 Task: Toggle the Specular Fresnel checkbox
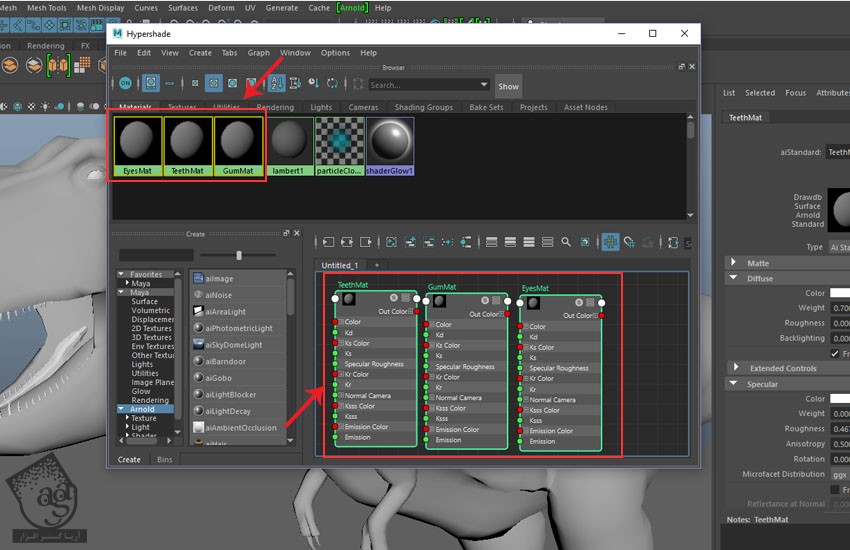coord(835,489)
